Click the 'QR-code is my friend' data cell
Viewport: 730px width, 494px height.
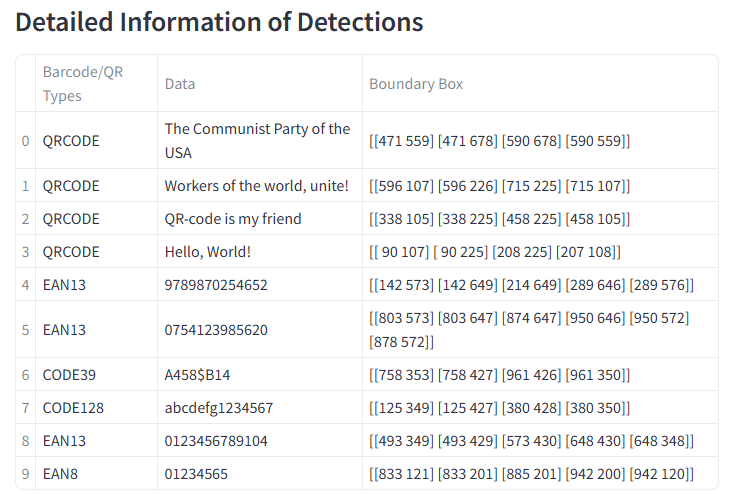point(232,219)
